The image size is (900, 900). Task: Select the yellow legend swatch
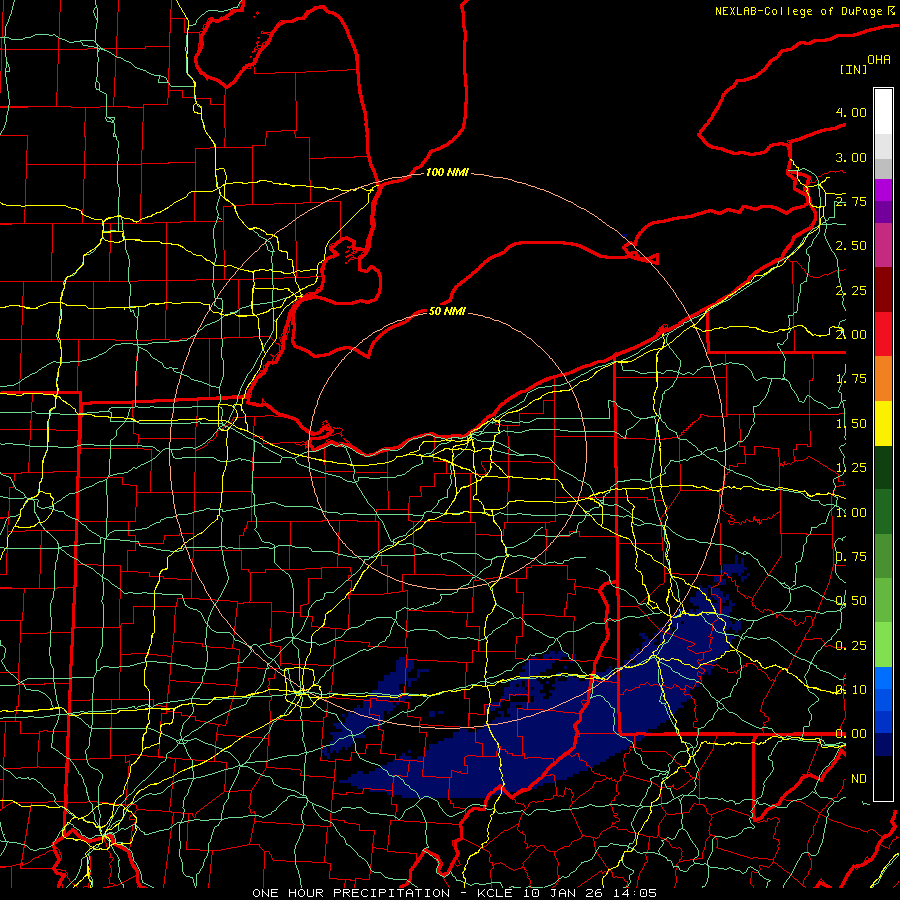(883, 423)
